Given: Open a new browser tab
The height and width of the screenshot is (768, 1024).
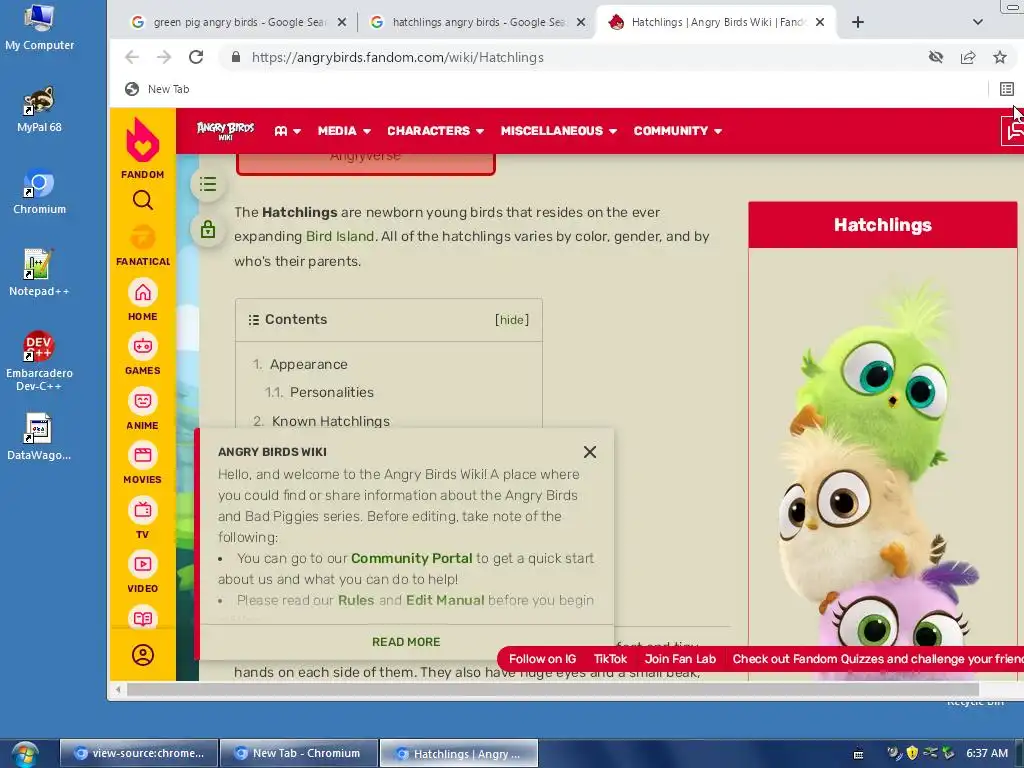Looking at the screenshot, I should 857,22.
